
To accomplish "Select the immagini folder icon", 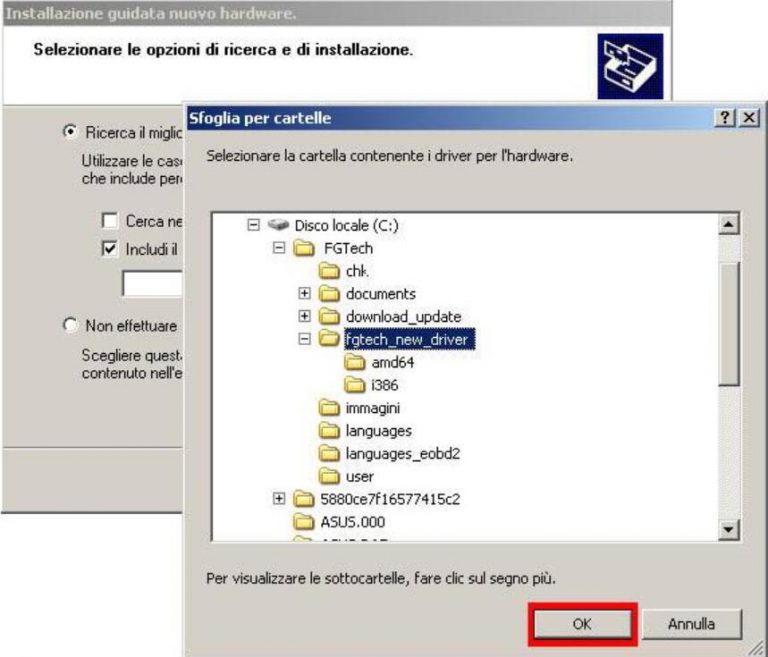I will [x=329, y=408].
